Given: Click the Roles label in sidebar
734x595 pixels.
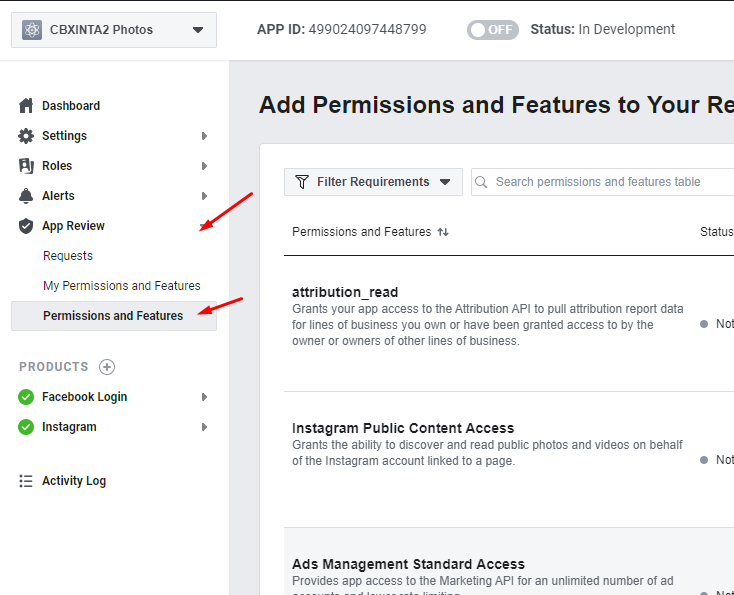Looking at the screenshot, I should click(x=57, y=166).
